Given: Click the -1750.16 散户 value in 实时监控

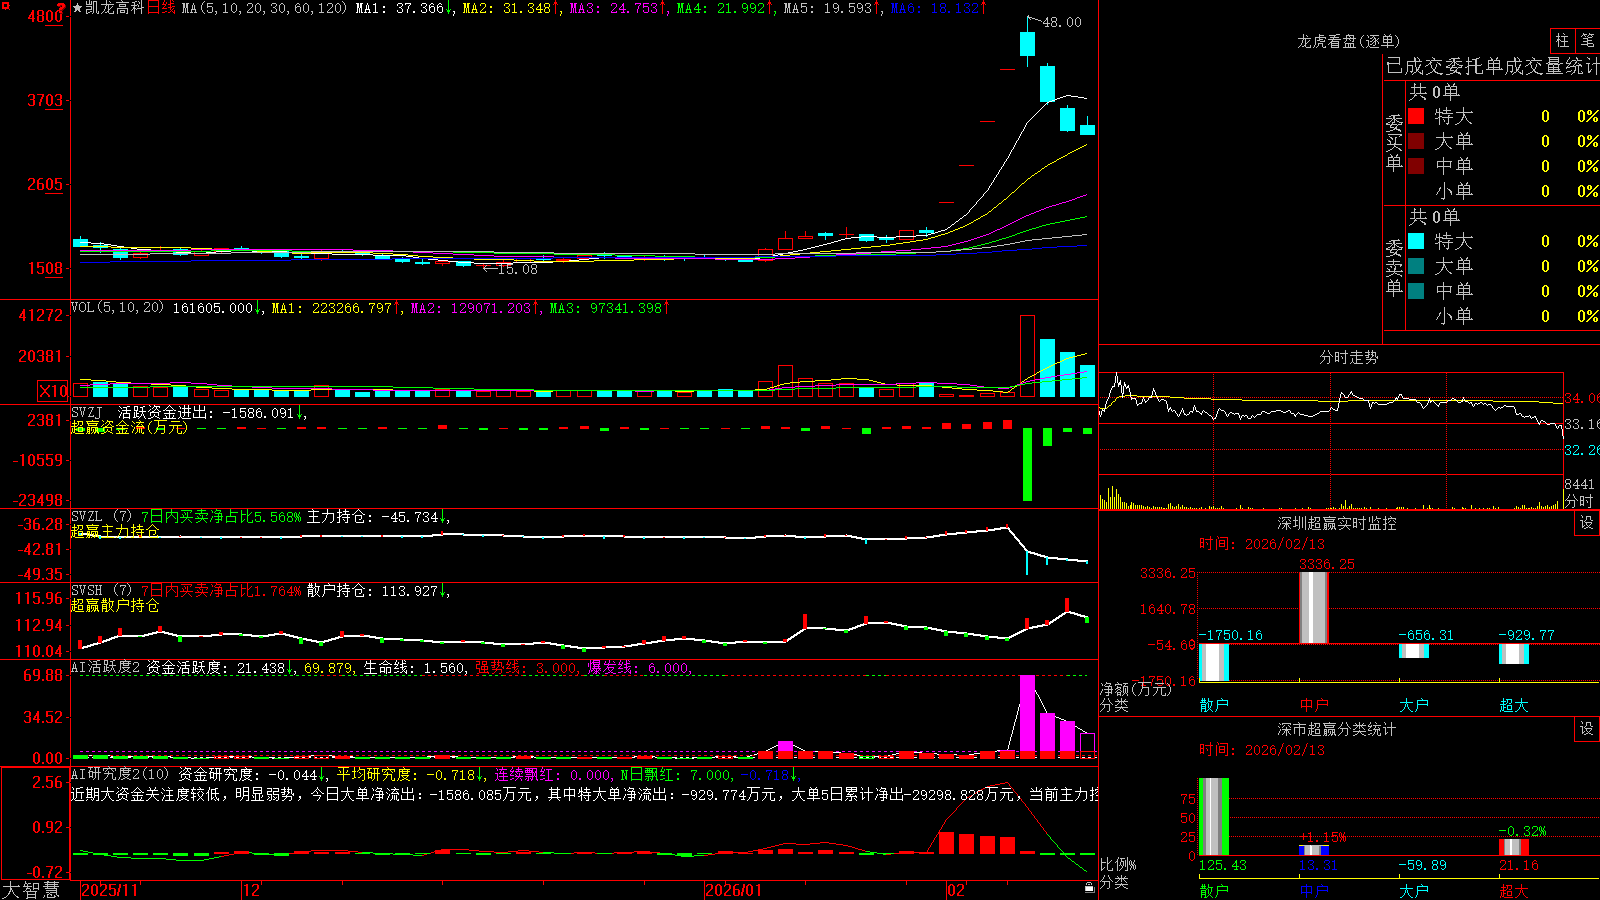Looking at the screenshot, I should click(x=1231, y=635).
